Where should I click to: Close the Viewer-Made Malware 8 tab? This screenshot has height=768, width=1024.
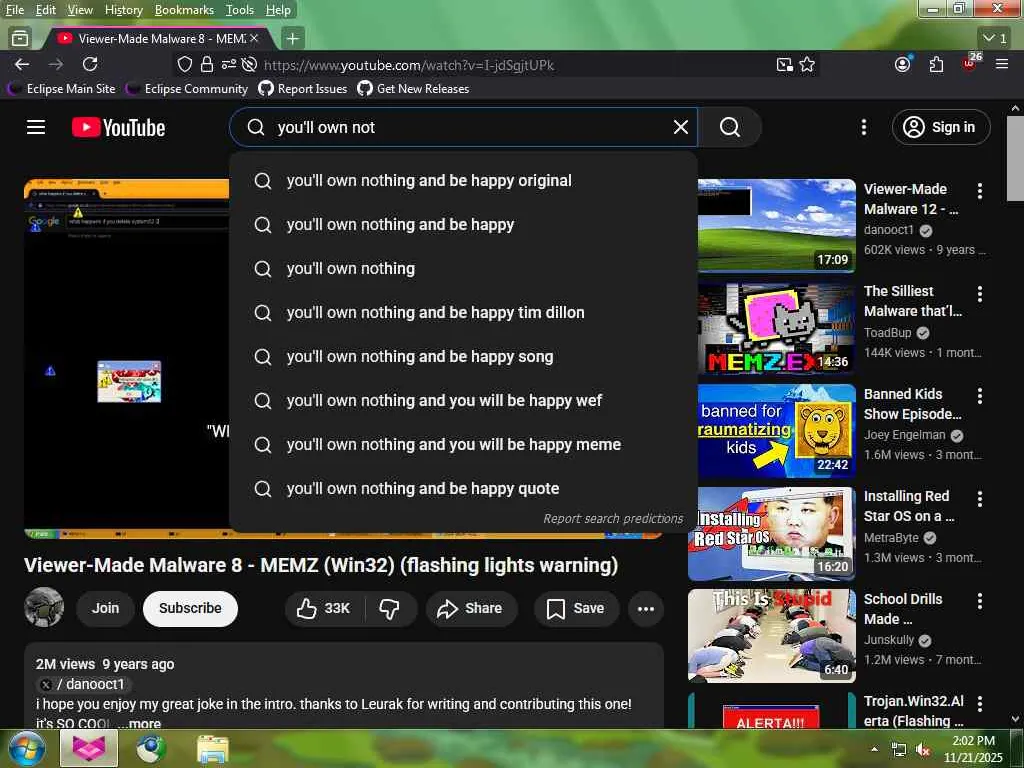coord(254,39)
